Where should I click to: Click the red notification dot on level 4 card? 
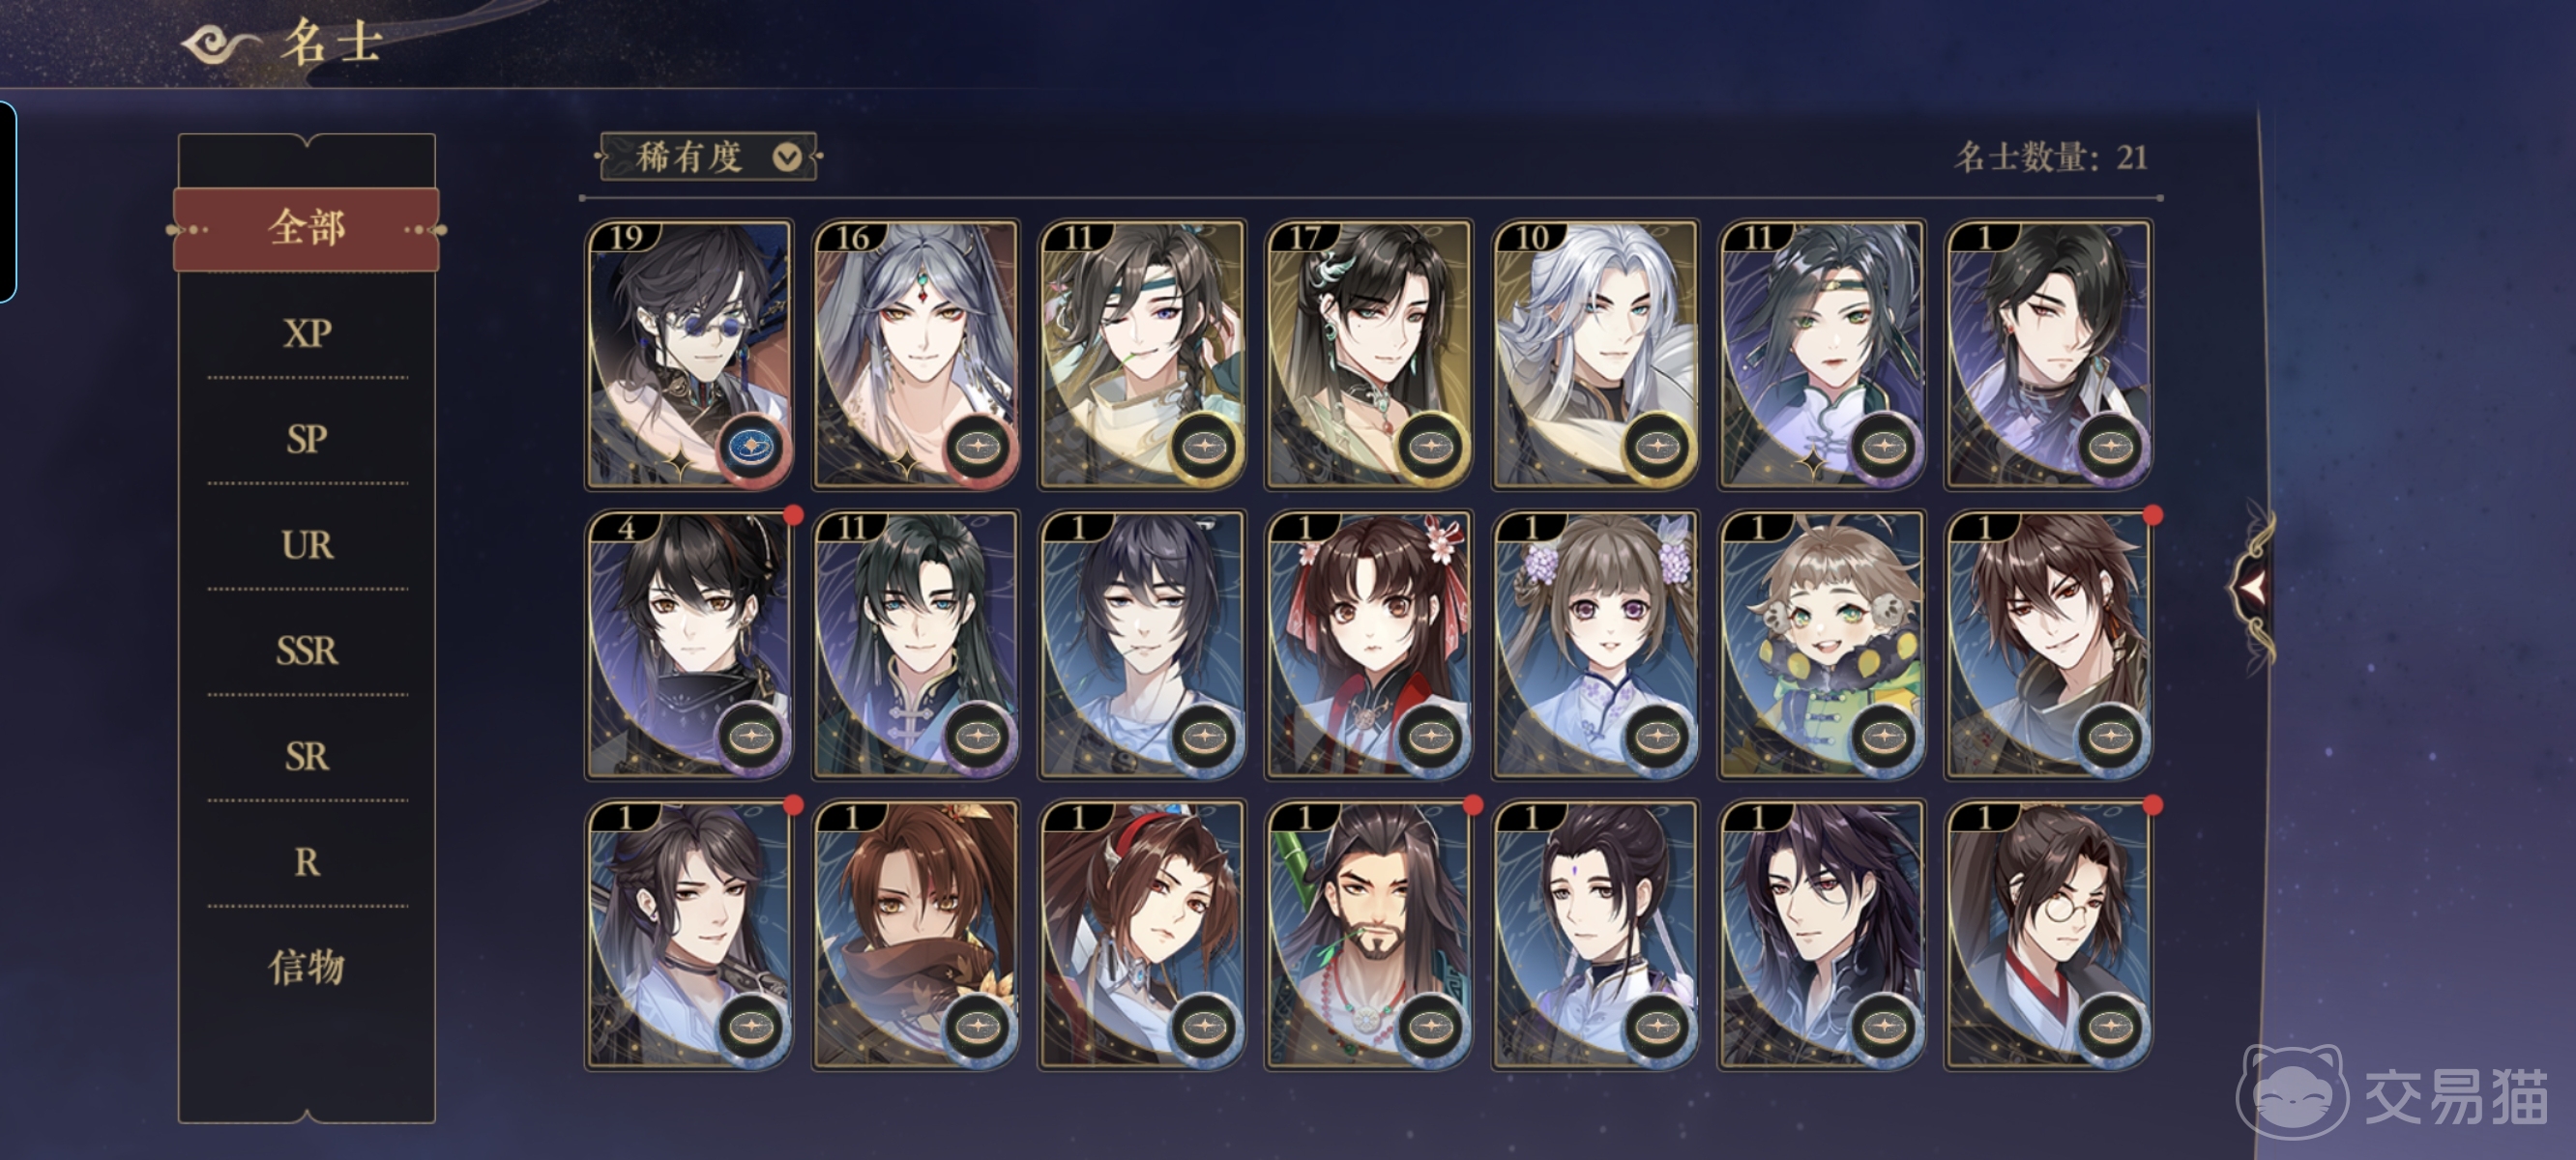794,516
